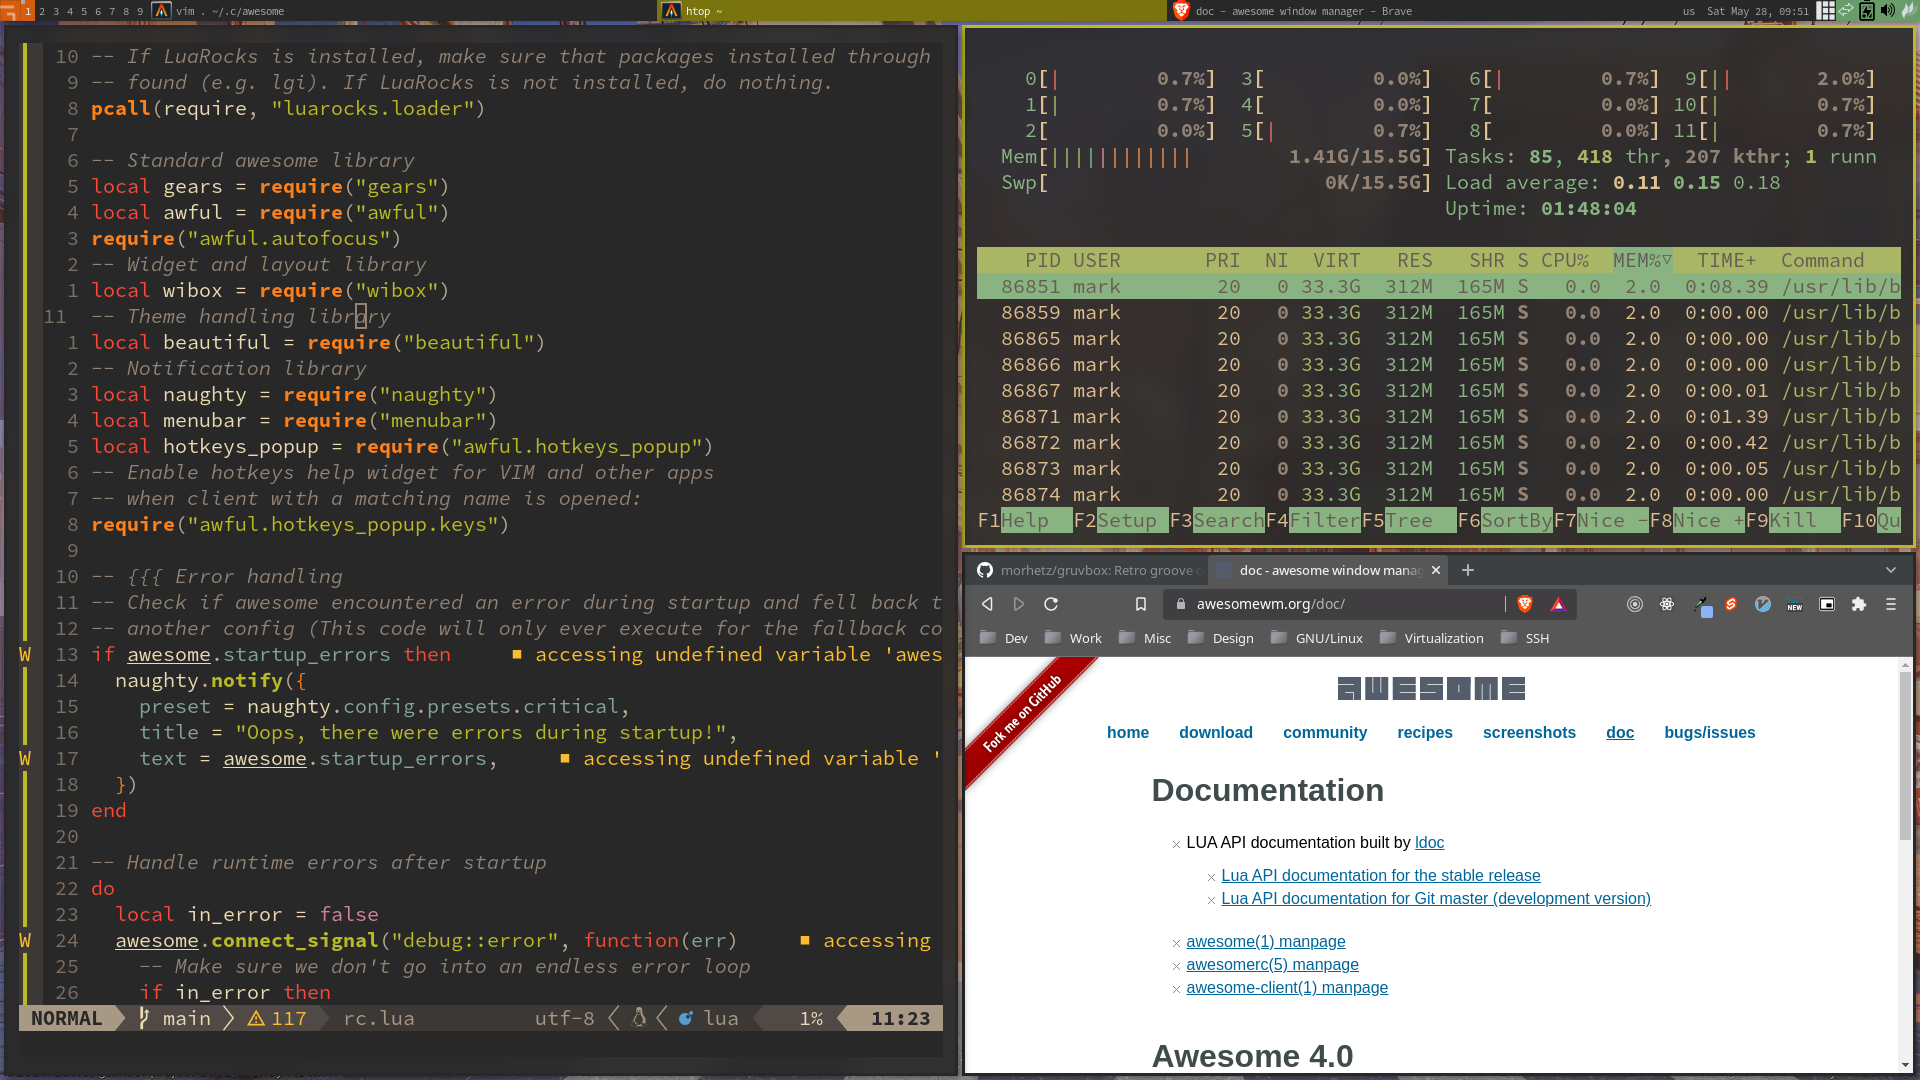Click F4 Filter in htop footer
The height and width of the screenshot is (1080, 1920).
[x=1312, y=520]
